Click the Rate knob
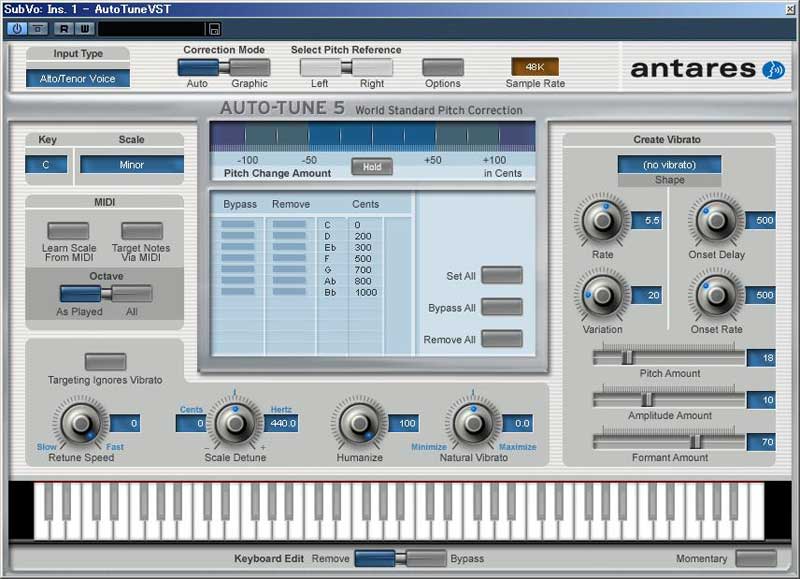The width and height of the screenshot is (800, 579). tap(603, 220)
